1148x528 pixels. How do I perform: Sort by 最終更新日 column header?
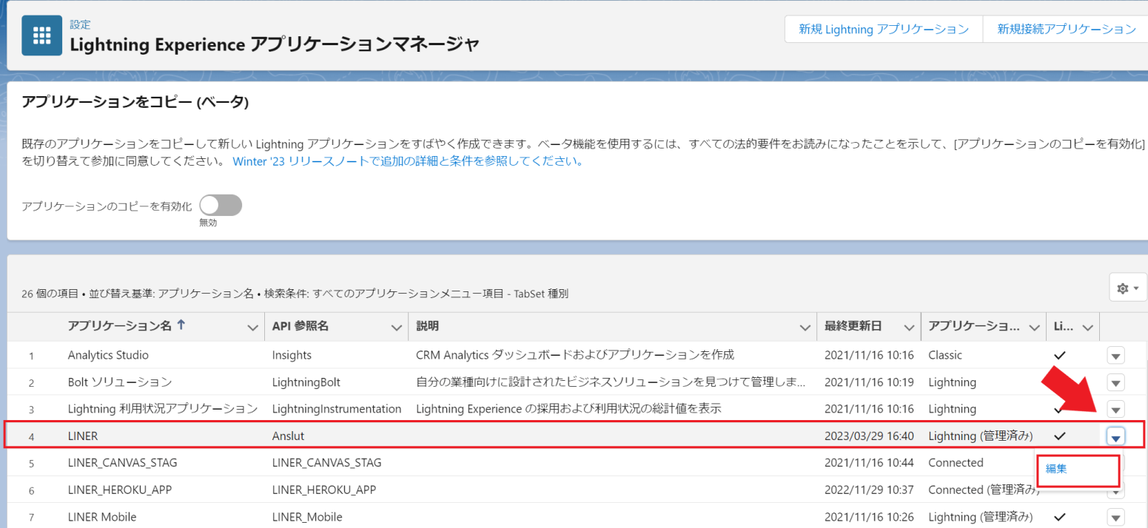click(853, 326)
